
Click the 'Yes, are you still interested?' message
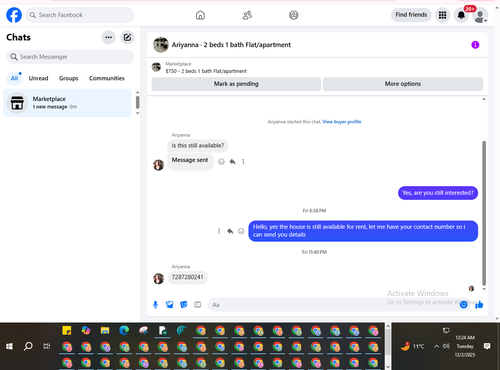(438, 193)
